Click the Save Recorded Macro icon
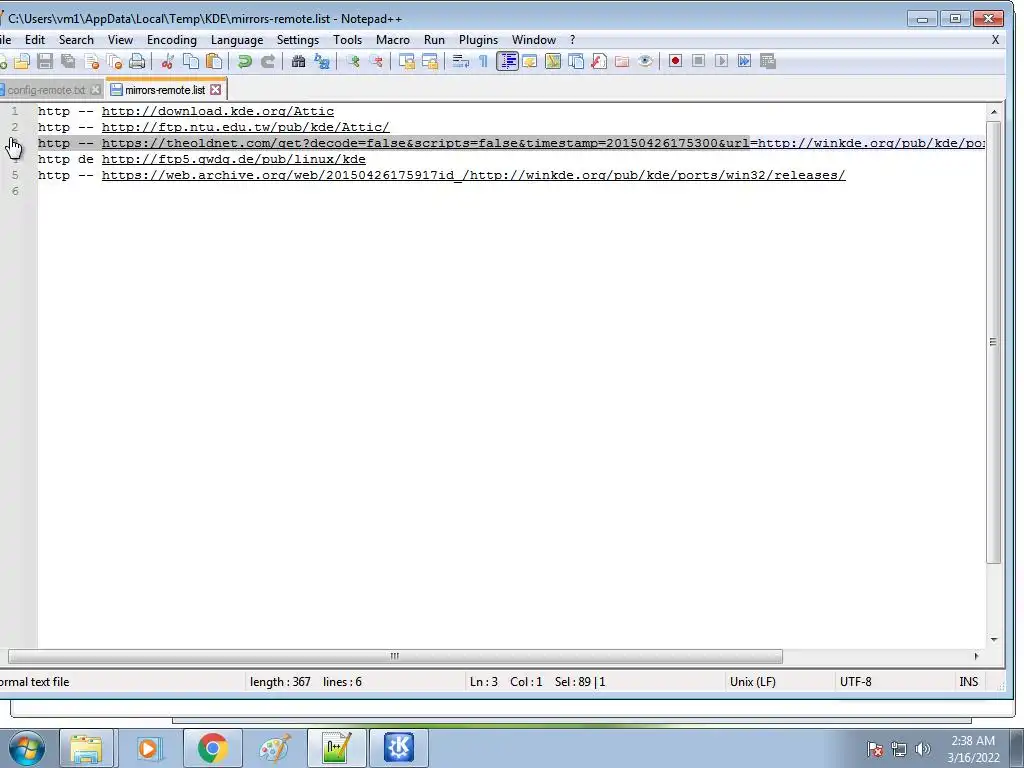Screen dimensions: 1024x768 click(x=767, y=61)
